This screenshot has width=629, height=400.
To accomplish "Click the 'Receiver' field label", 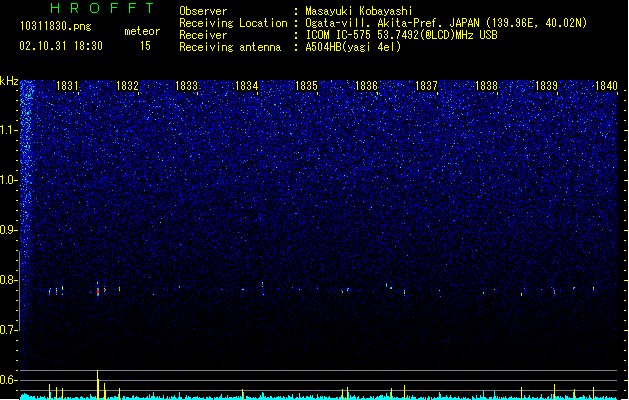I will (x=203, y=35).
